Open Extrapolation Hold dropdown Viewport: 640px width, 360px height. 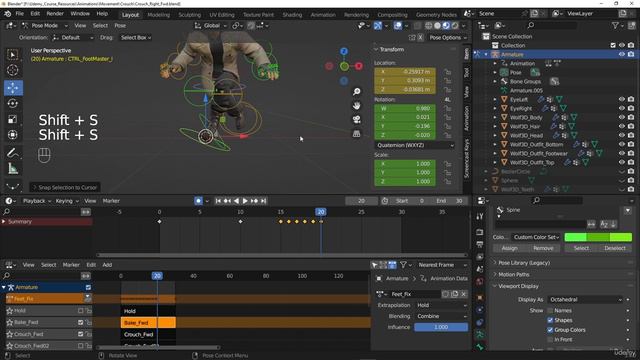click(x=441, y=305)
